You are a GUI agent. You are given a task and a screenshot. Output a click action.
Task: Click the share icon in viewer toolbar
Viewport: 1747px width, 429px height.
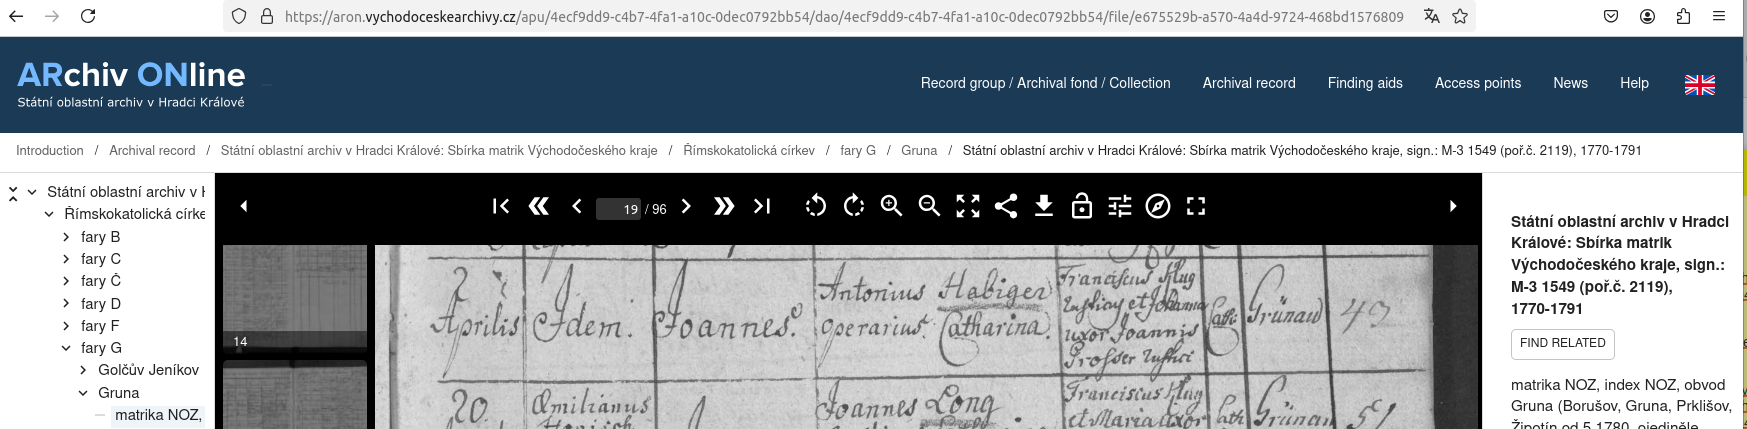point(1006,206)
